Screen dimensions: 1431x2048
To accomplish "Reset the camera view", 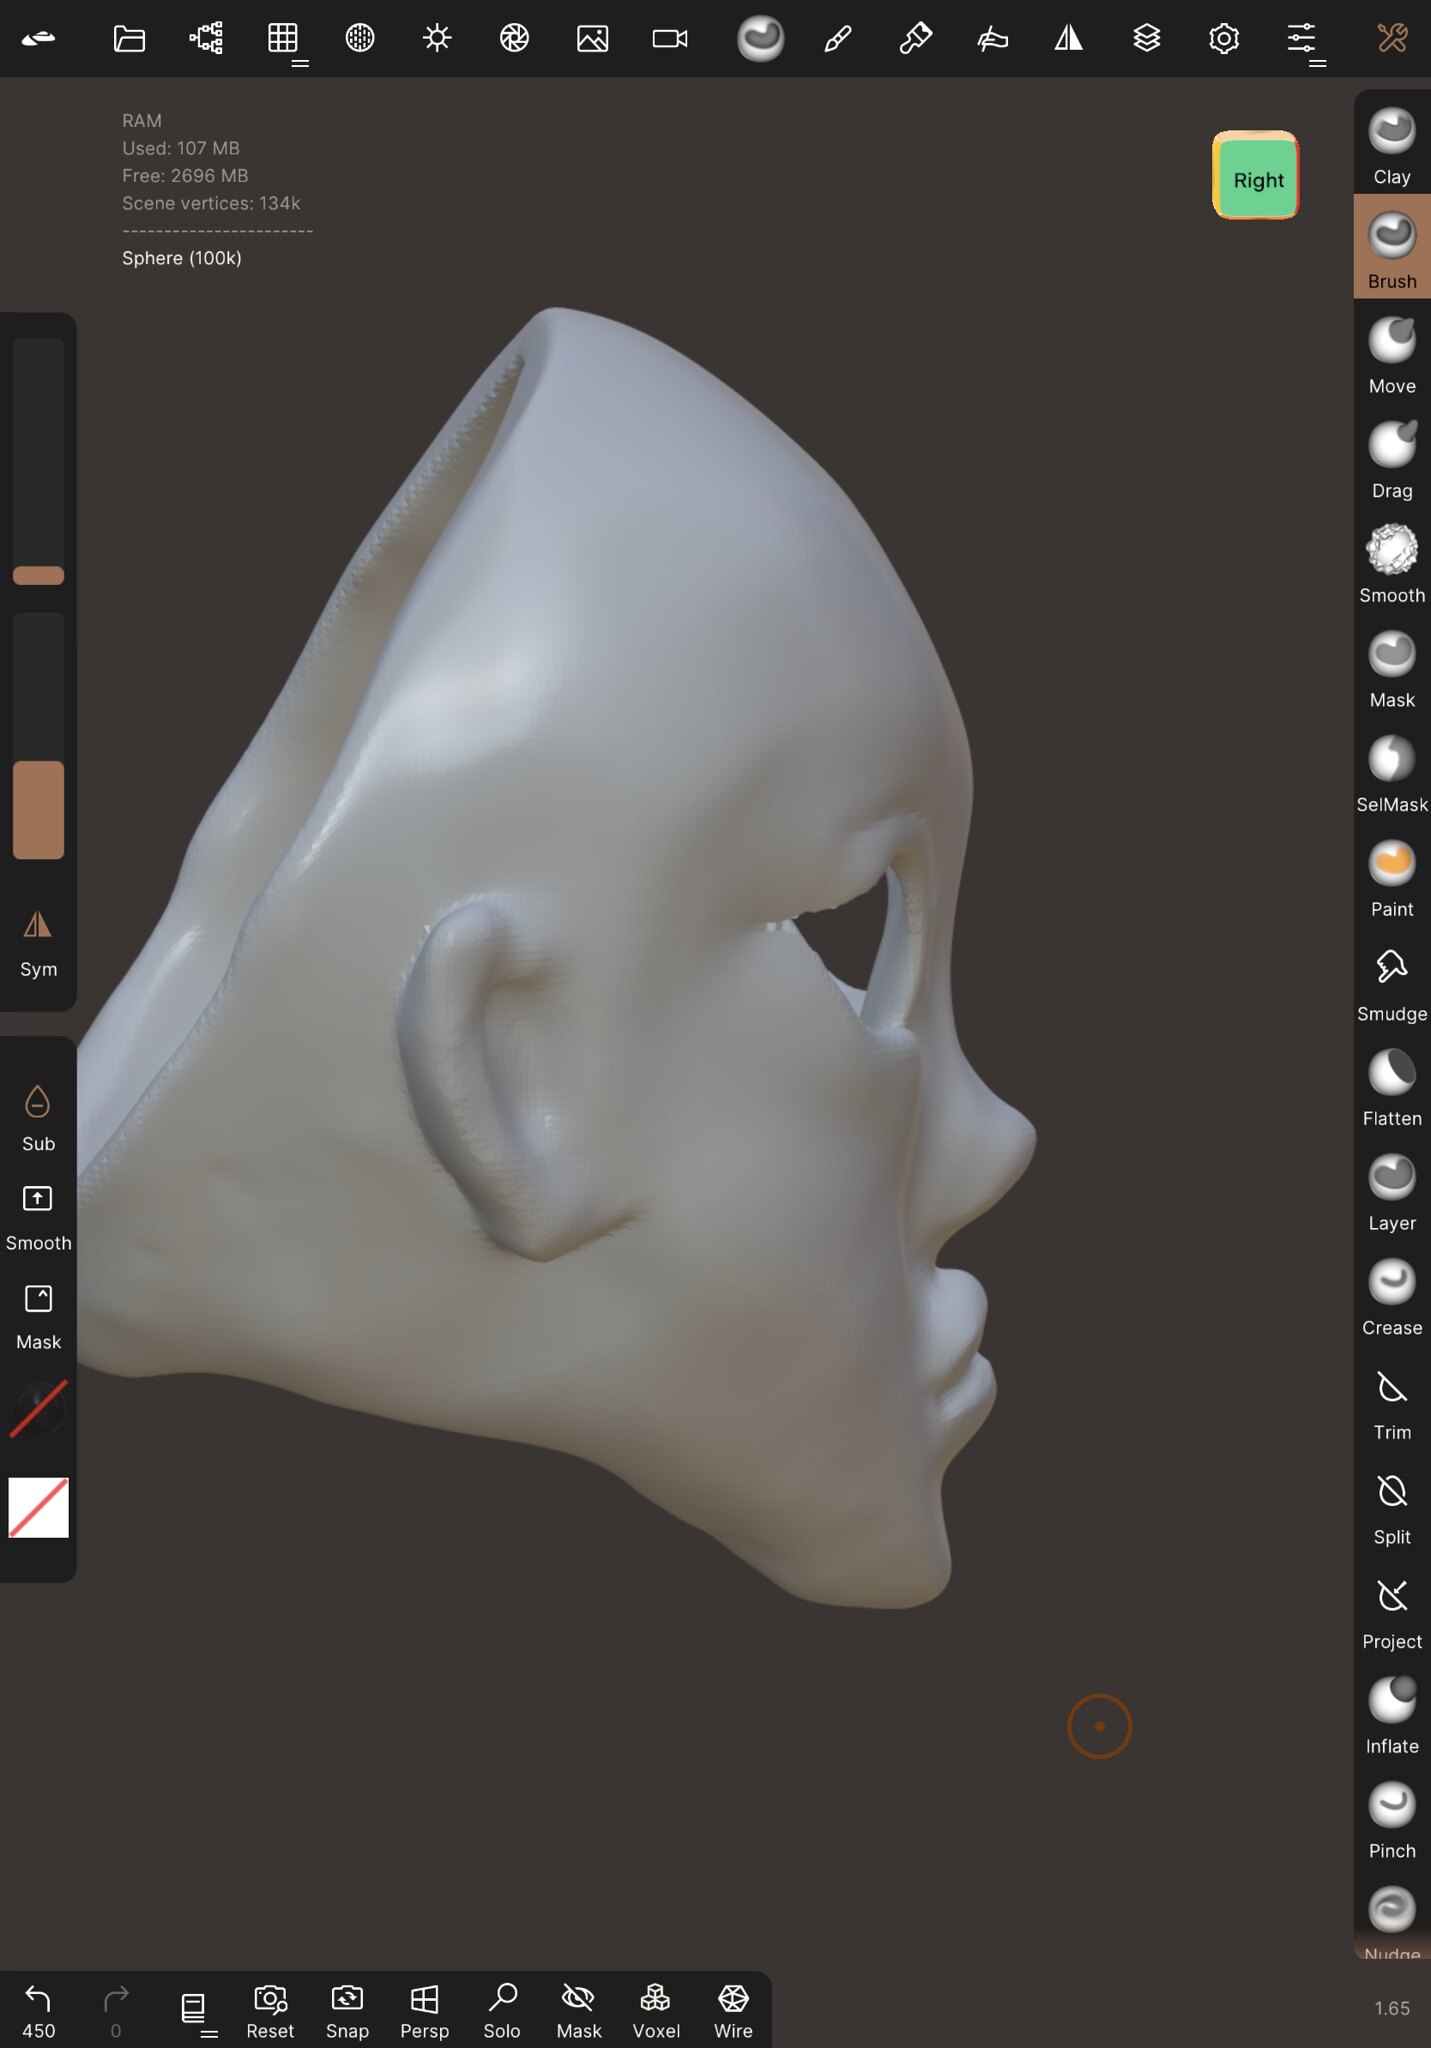I will click(270, 2011).
